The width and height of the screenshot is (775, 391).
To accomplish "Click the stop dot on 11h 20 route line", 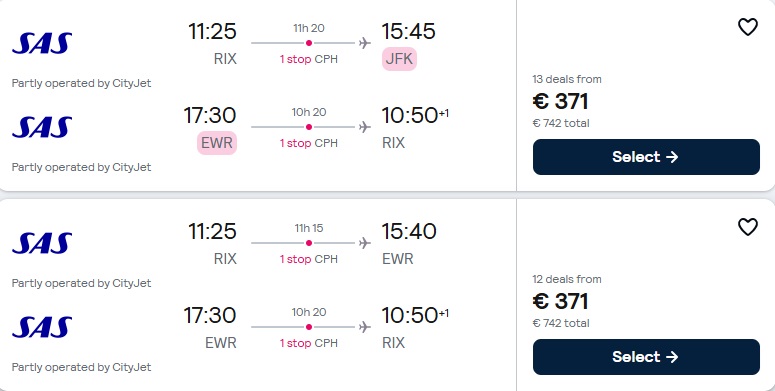I will pos(309,43).
